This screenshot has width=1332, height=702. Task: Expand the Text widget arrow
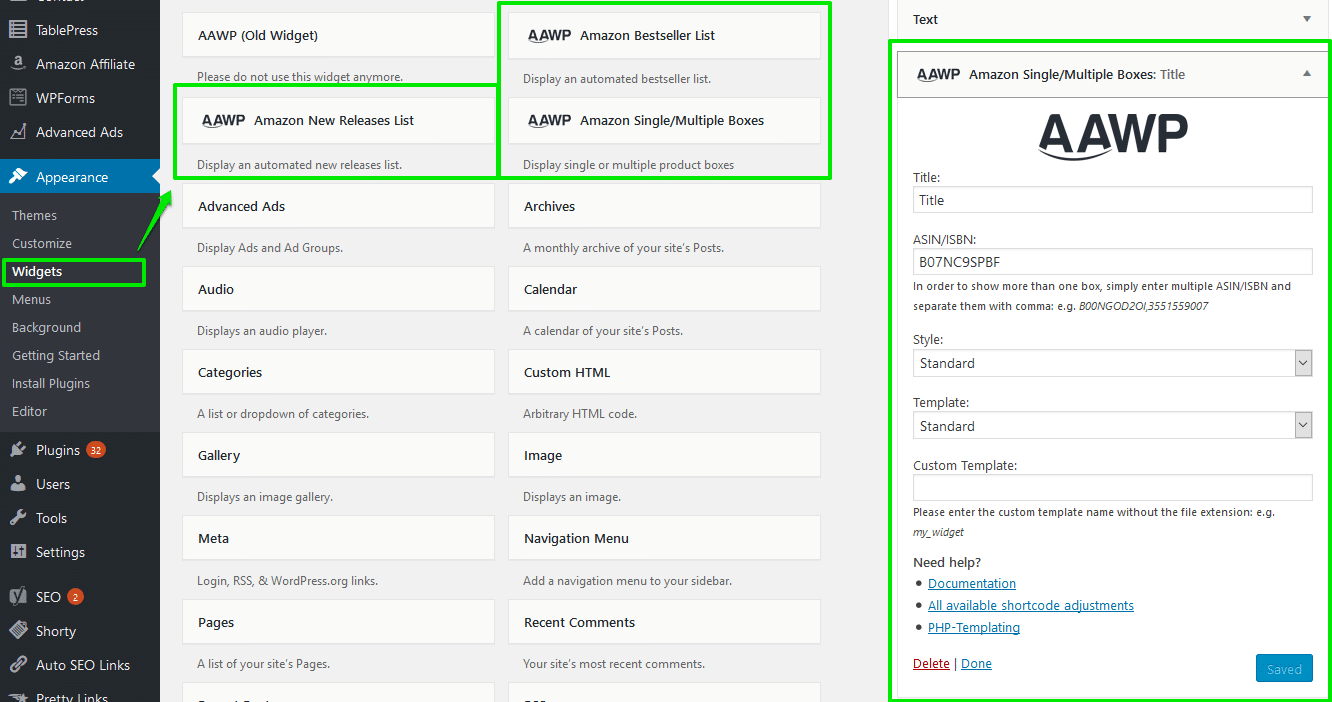pos(1306,19)
